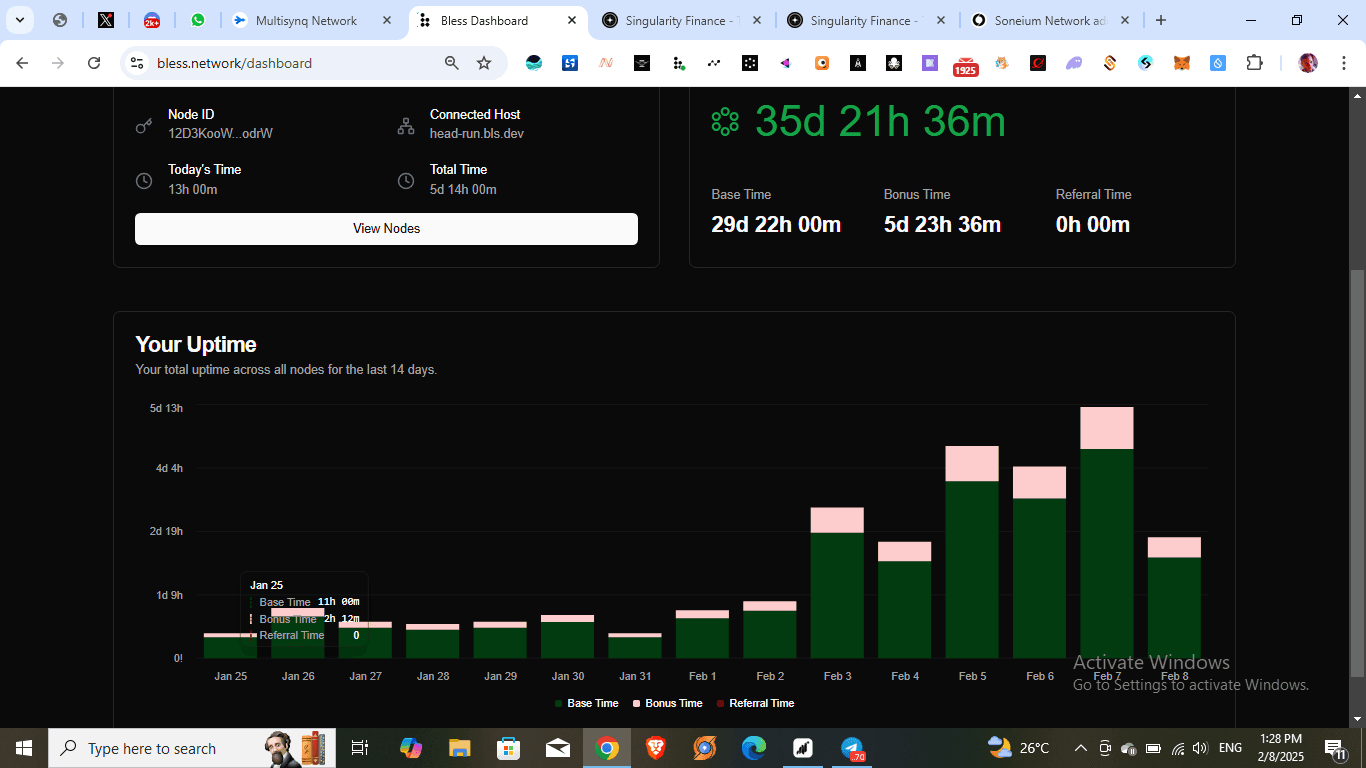Bookmark this page with the star icon
1366x768 pixels.
[484, 63]
